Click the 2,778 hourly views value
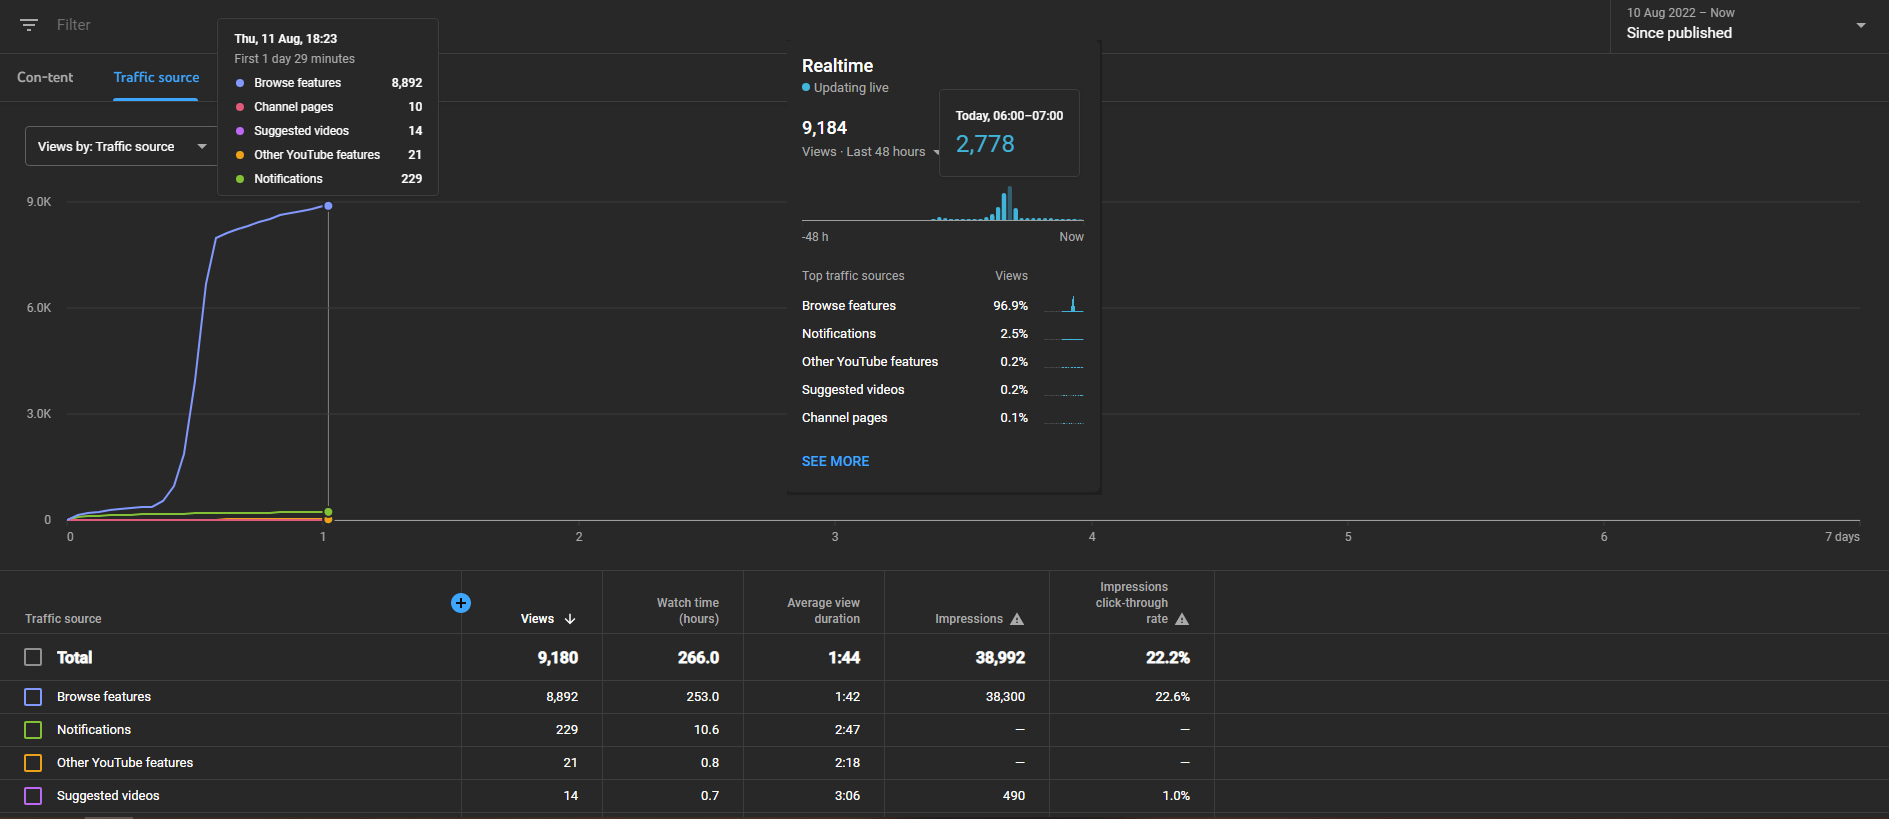The image size is (1889, 819). 985,144
